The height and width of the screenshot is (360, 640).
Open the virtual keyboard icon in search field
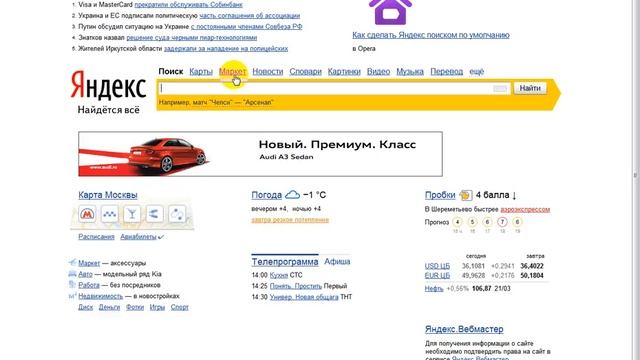pos(500,88)
